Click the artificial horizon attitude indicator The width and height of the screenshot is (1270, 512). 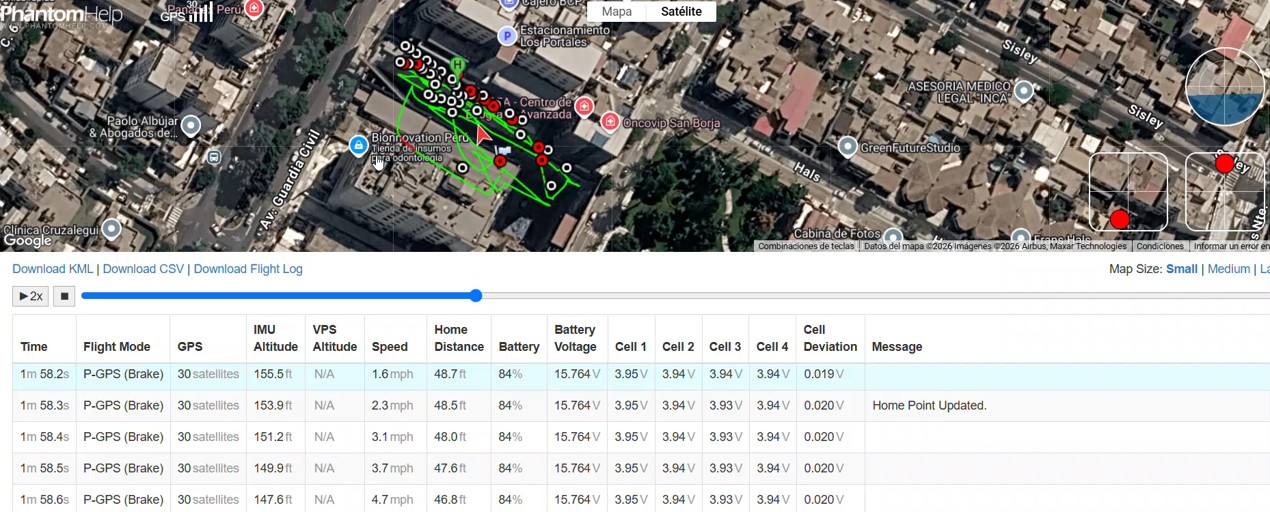[x=1226, y=86]
